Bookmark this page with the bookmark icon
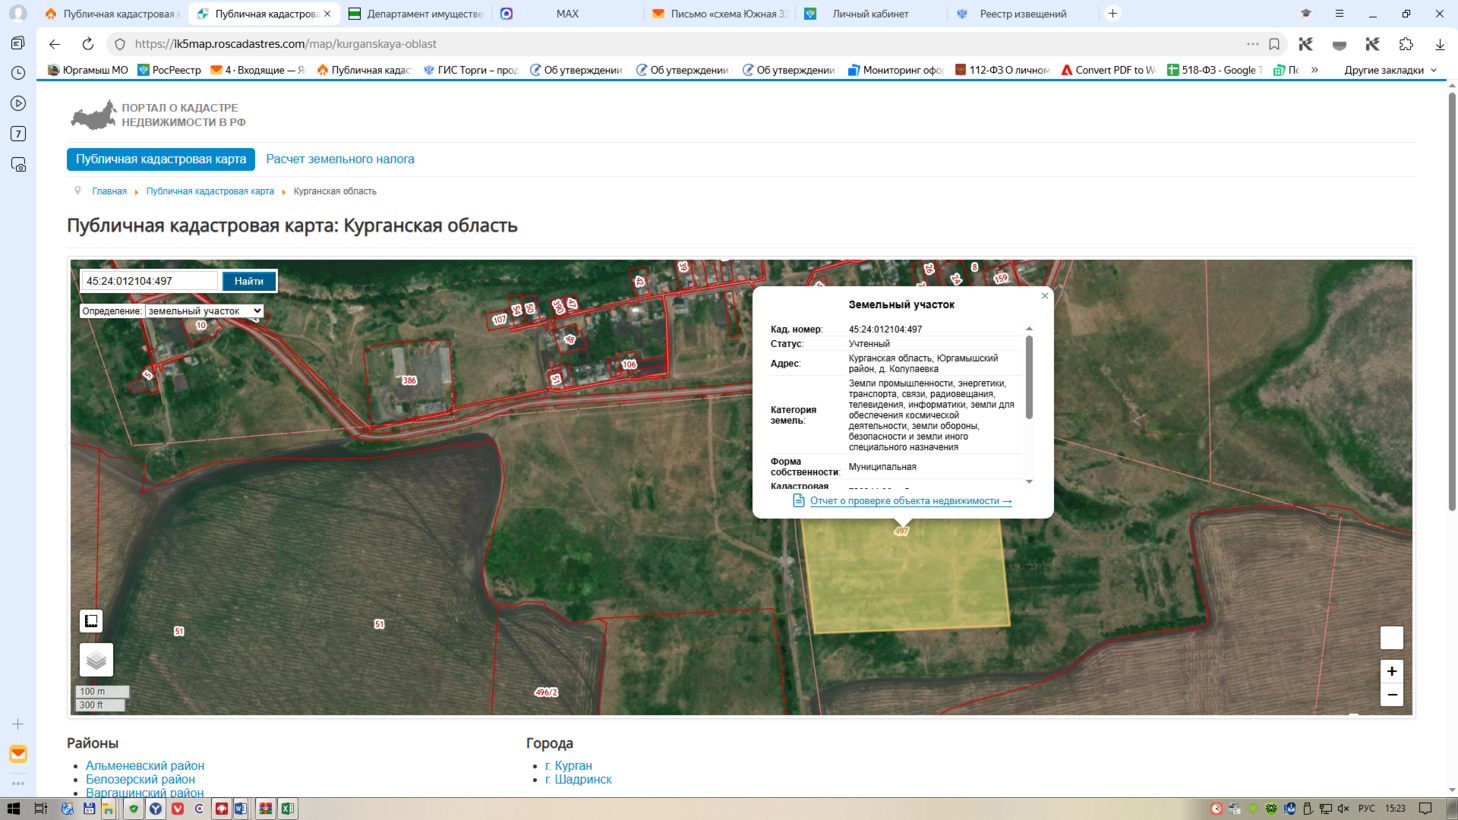The height and width of the screenshot is (820, 1458). pos(1274,44)
